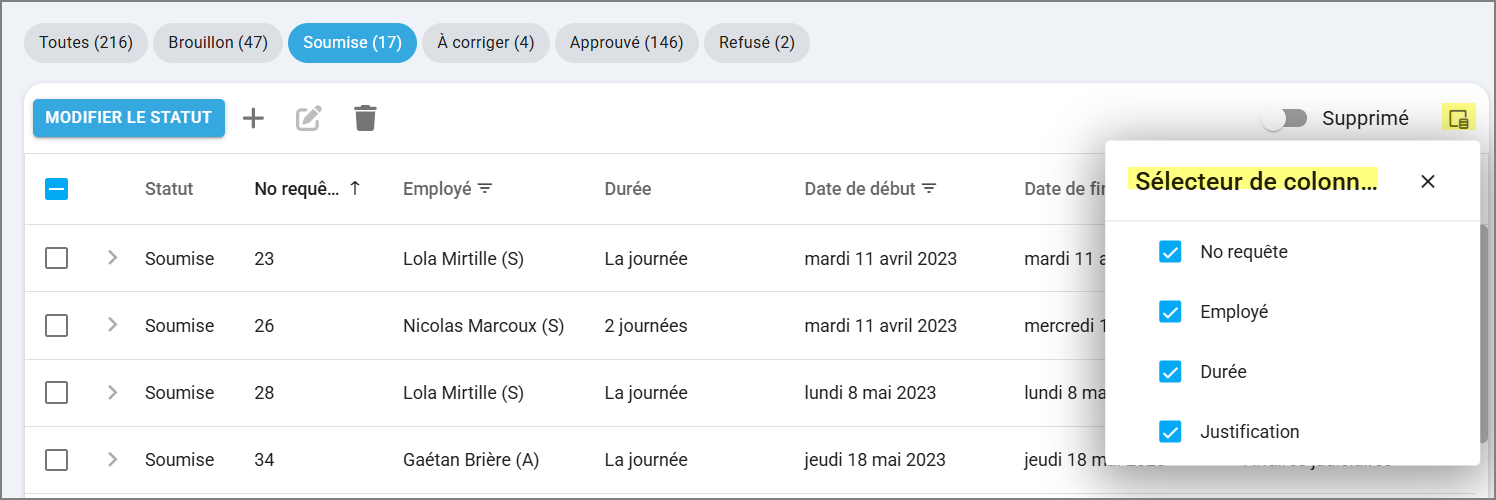Click the column selector scrollbar
The image size is (1496, 500).
(1483, 330)
